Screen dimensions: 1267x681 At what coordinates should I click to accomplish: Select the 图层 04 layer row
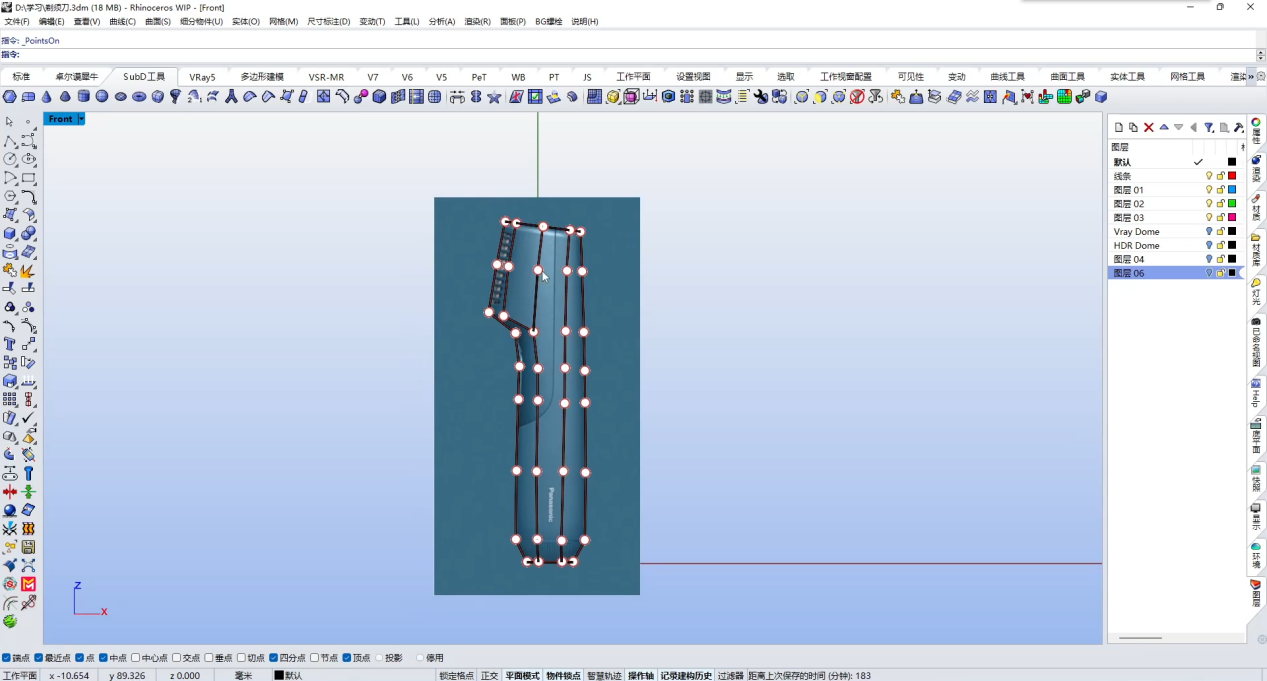tap(1175, 259)
